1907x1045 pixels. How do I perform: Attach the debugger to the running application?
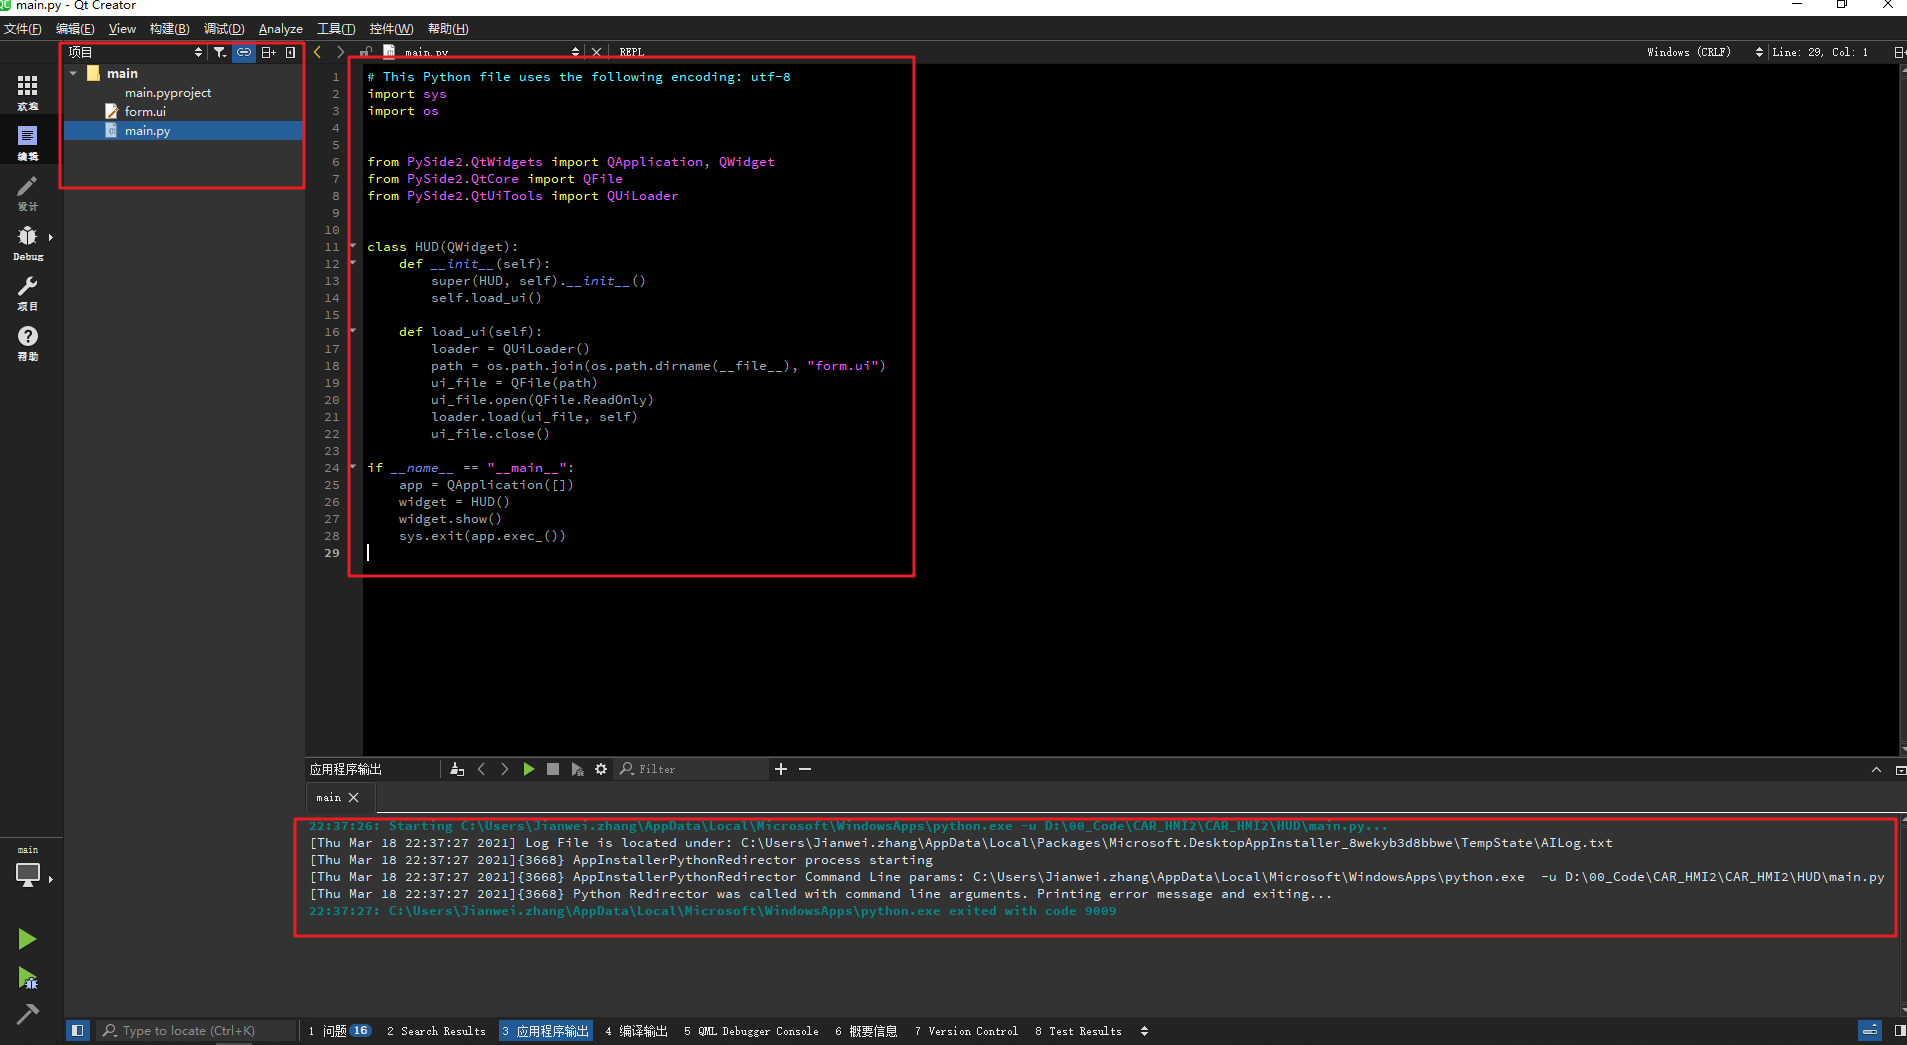click(577, 769)
